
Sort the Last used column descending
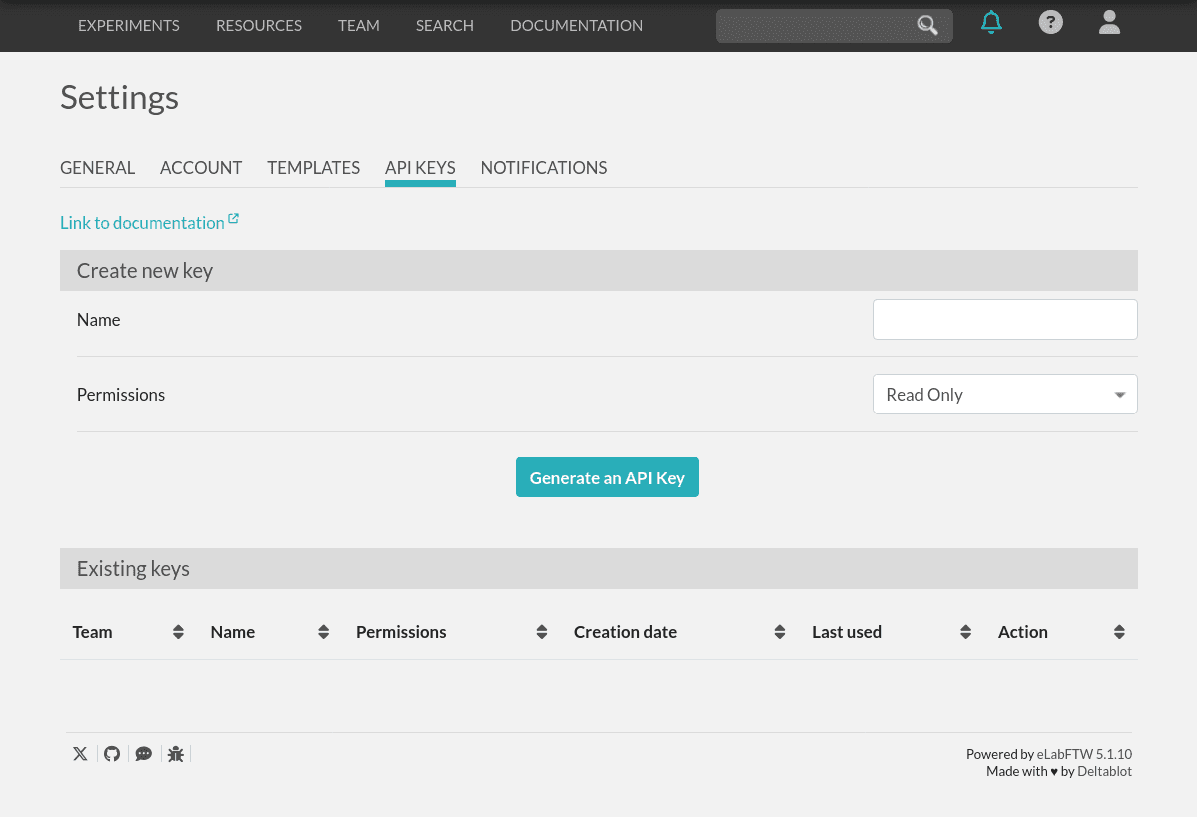pyautogui.click(x=964, y=631)
